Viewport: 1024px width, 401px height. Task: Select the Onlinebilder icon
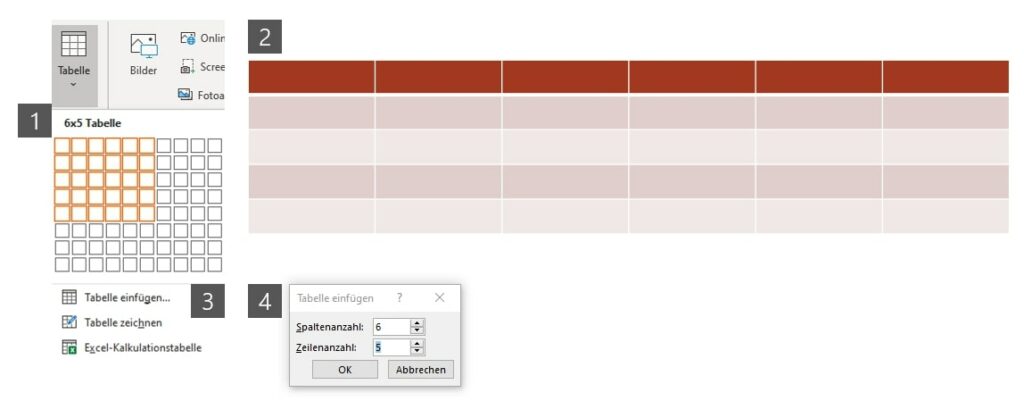(x=187, y=38)
